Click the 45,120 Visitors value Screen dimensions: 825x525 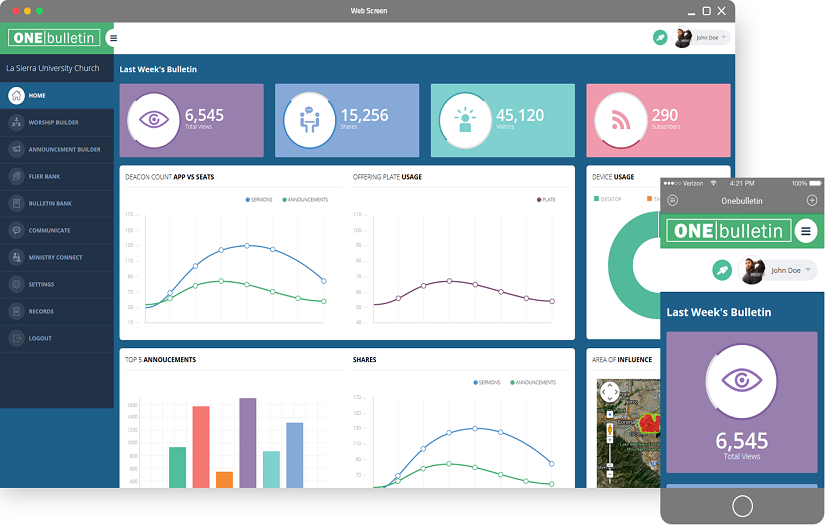tap(520, 115)
